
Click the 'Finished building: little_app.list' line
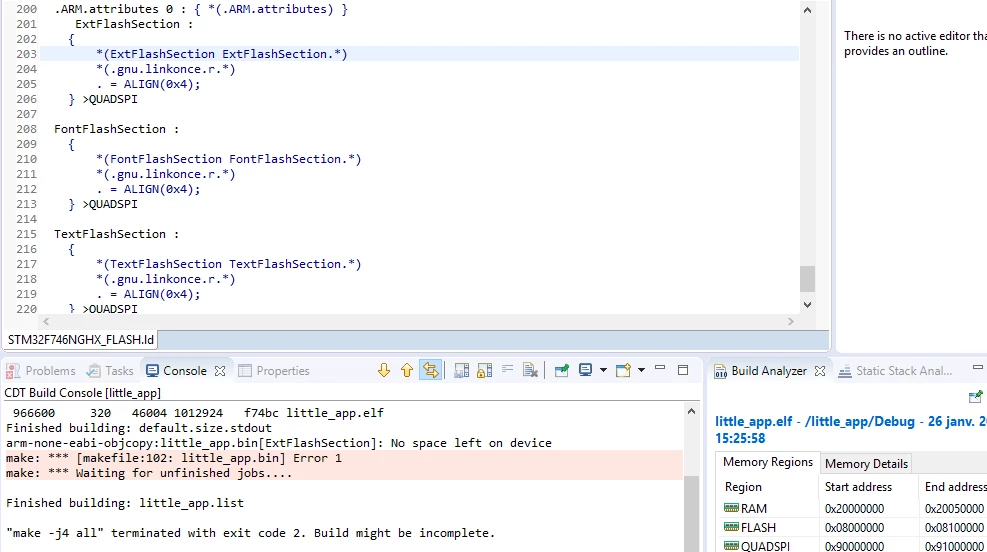pos(125,503)
